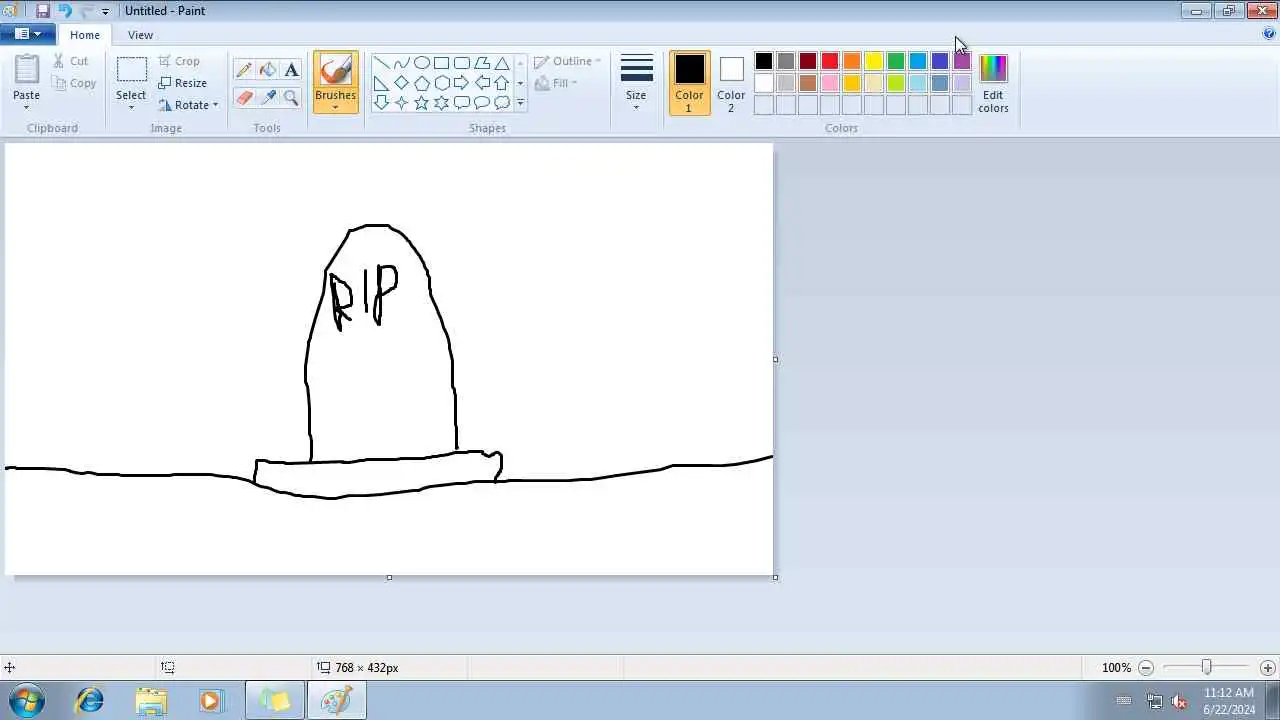Choose the Polygon shape
Screen dimensions: 1280x720
(481, 63)
